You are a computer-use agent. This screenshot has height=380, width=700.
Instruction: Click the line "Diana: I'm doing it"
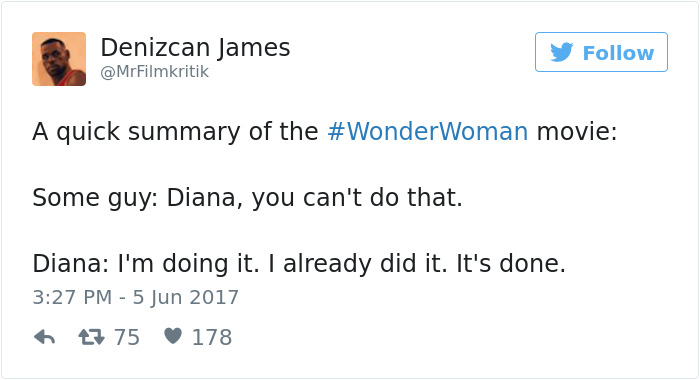pyautogui.click(x=146, y=263)
